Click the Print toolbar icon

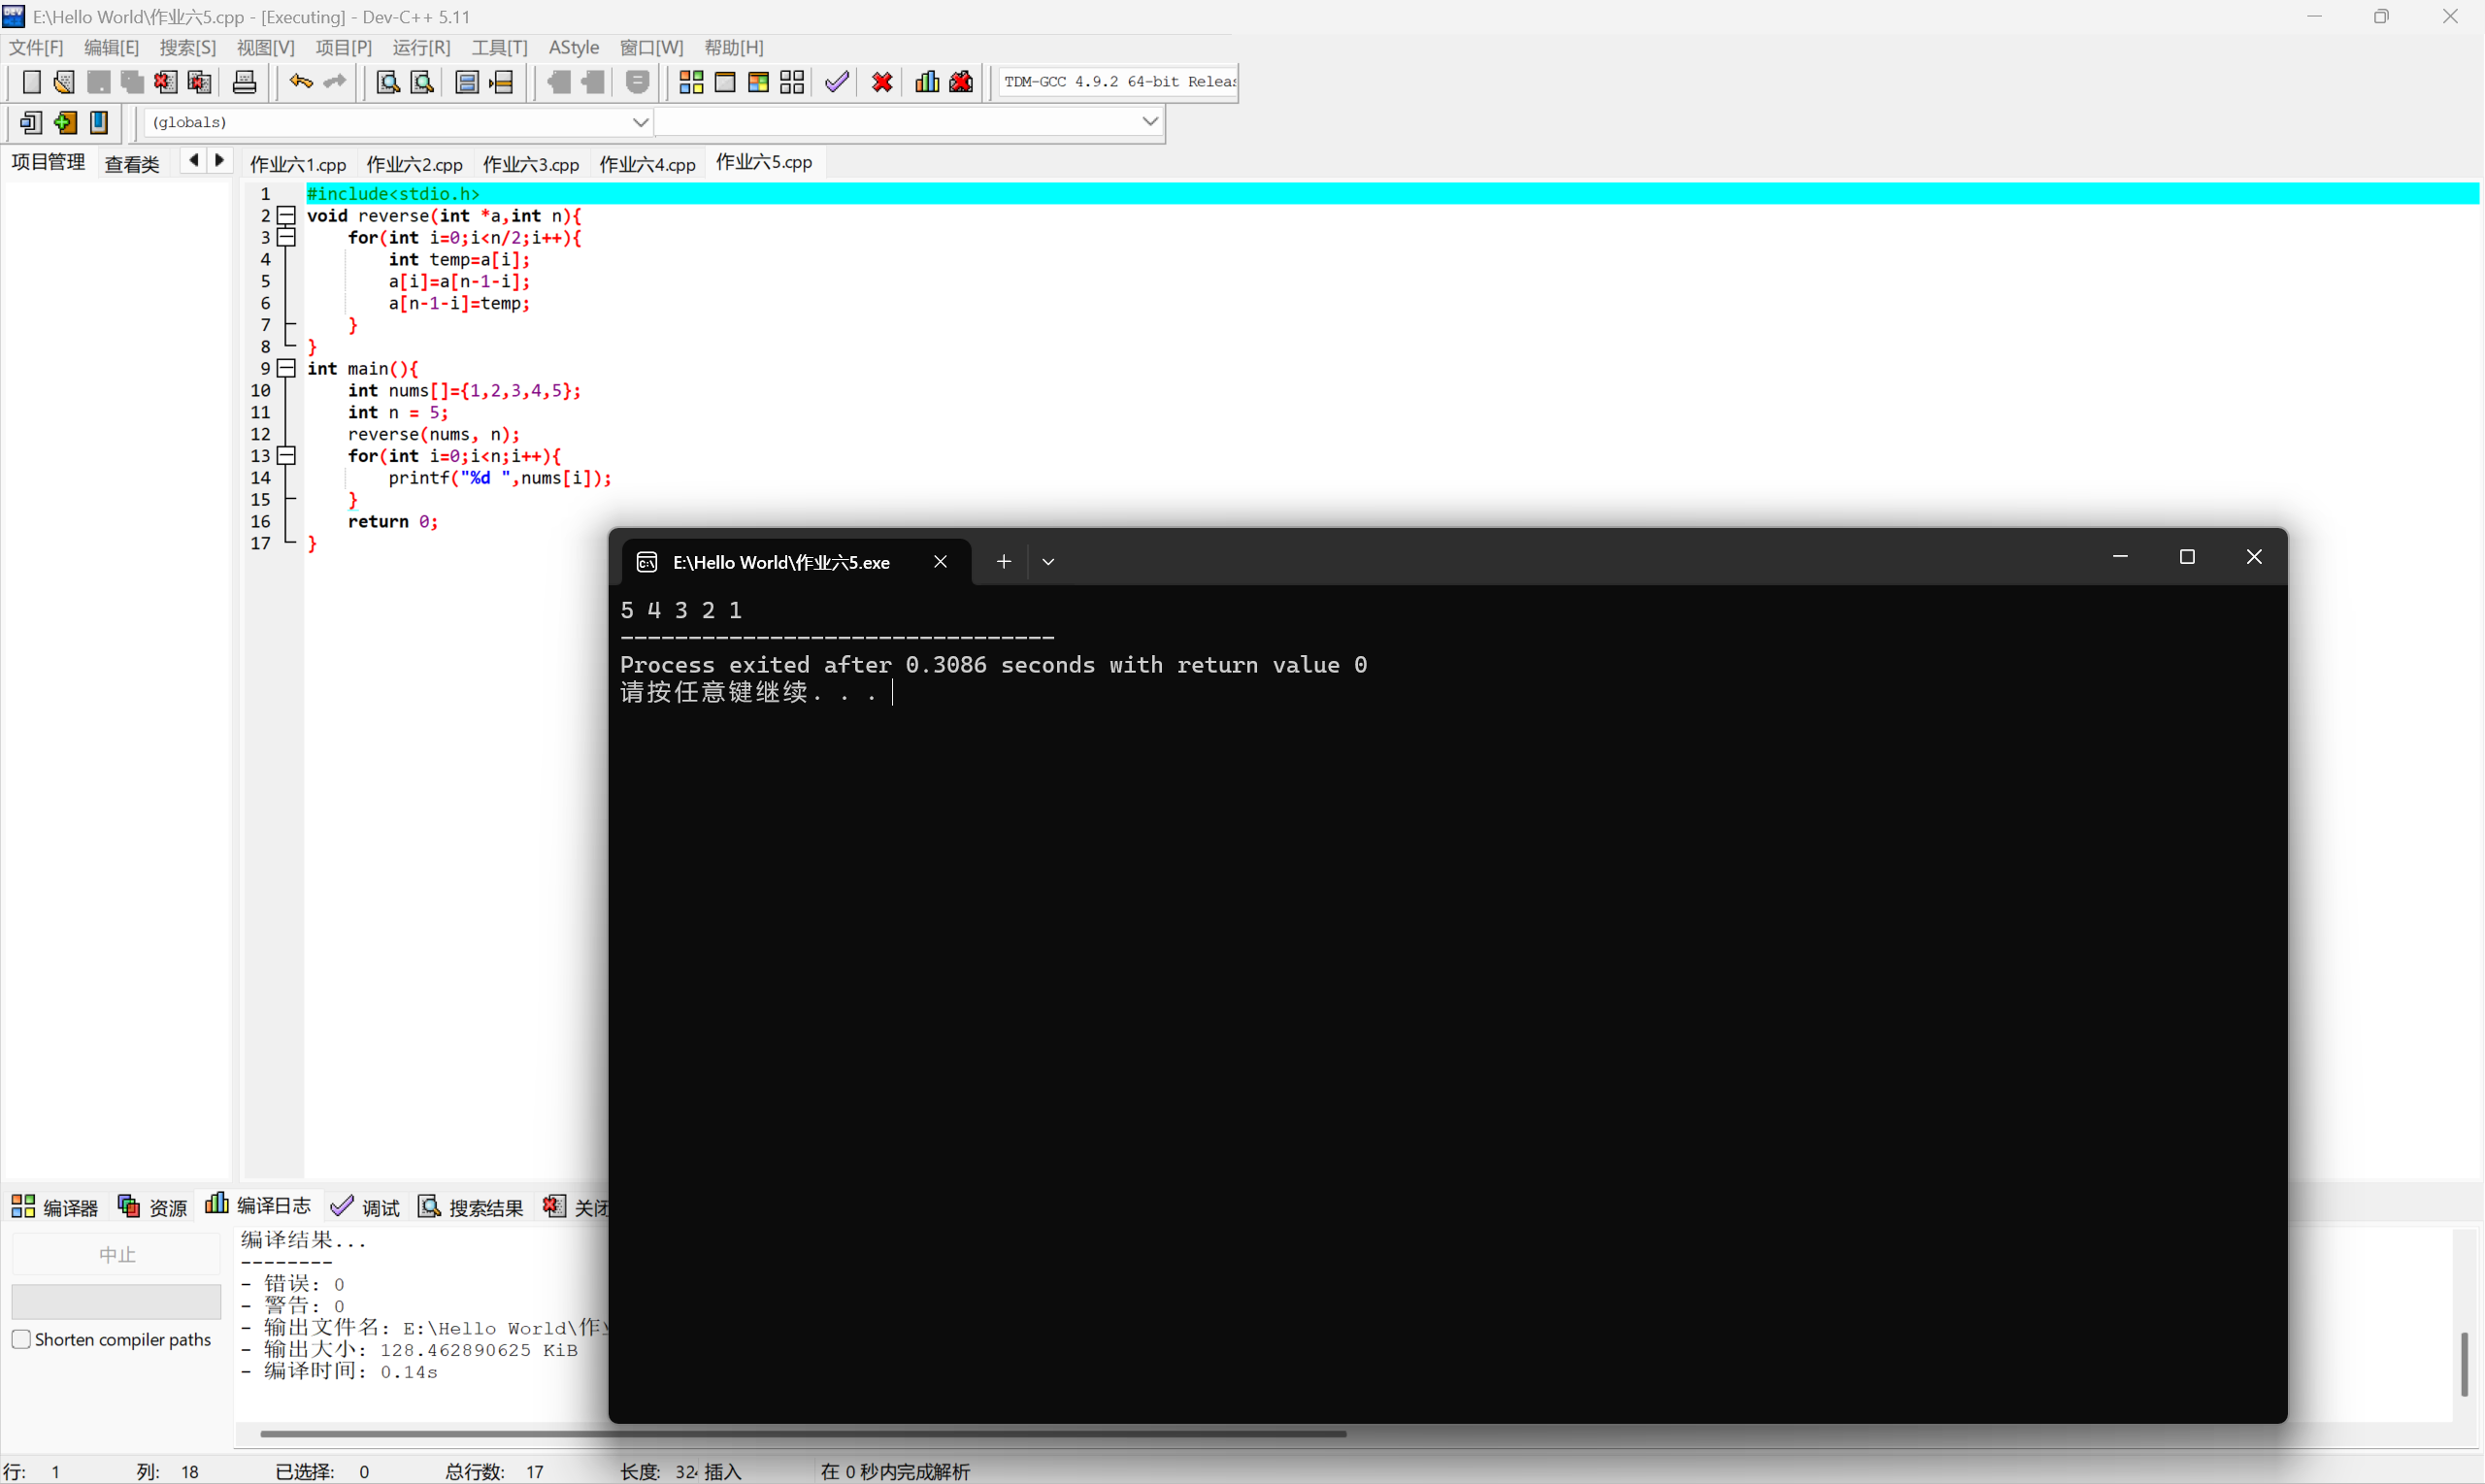[244, 82]
